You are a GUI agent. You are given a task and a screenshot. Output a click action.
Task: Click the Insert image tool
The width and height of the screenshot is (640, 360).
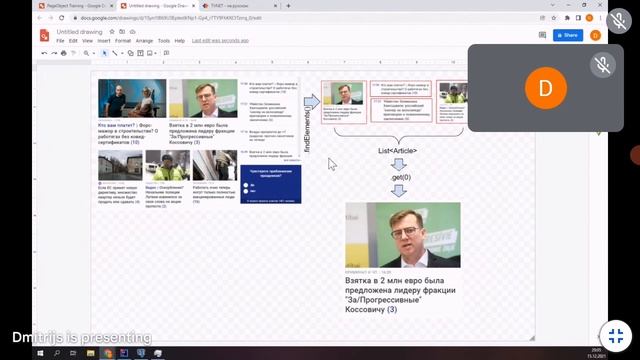(150, 53)
